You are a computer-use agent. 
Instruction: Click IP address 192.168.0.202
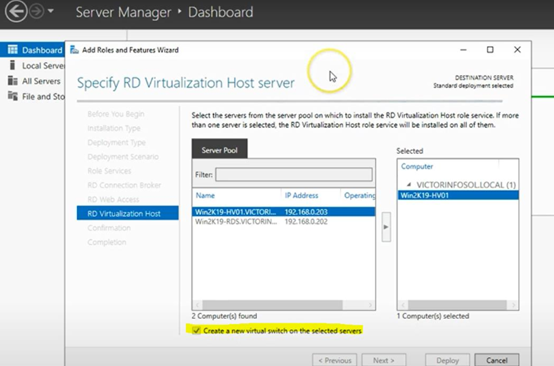tap(306, 222)
